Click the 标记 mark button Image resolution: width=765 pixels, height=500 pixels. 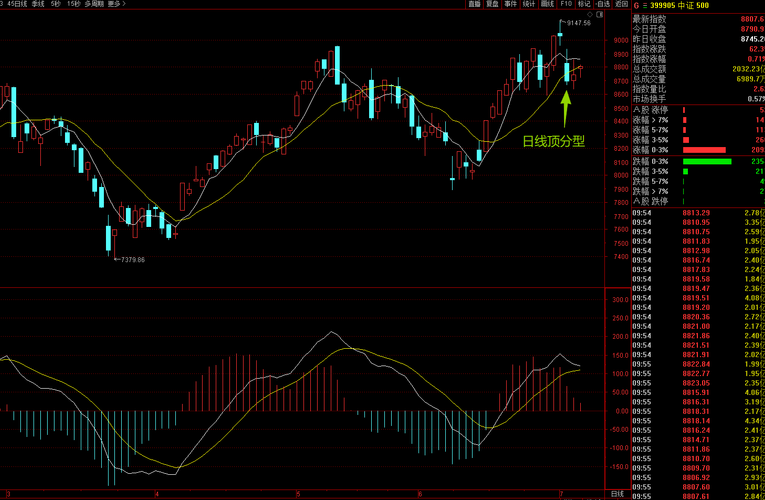point(584,4)
